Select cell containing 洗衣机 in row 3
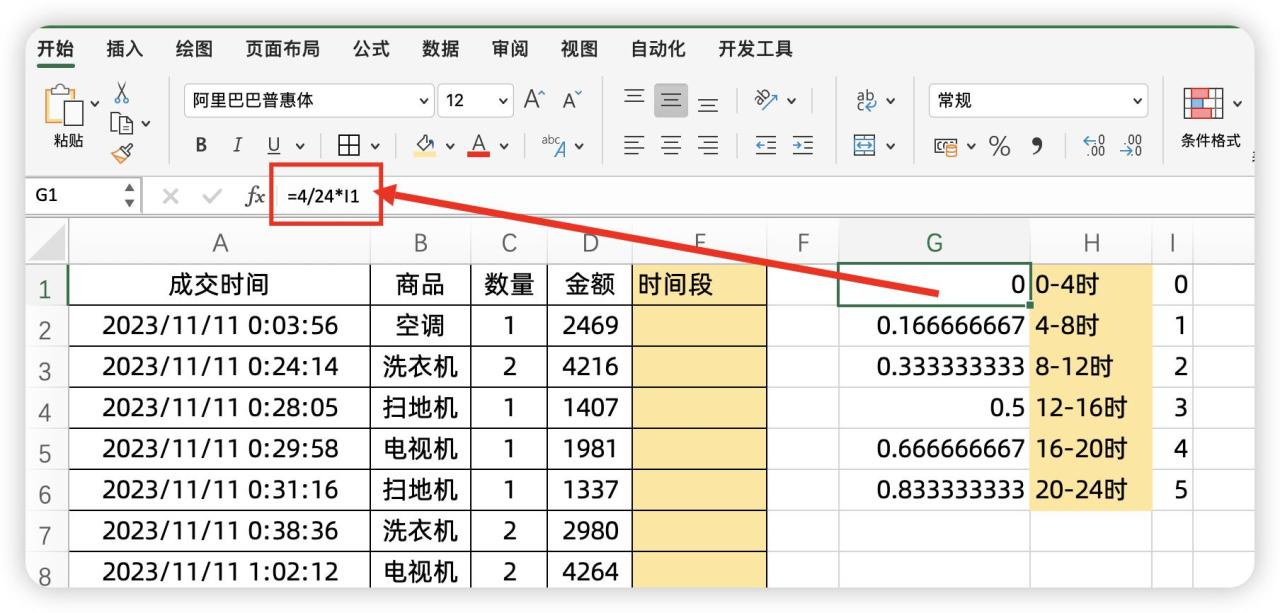The height and width of the screenshot is (613, 1280). (x=421, y=368)
